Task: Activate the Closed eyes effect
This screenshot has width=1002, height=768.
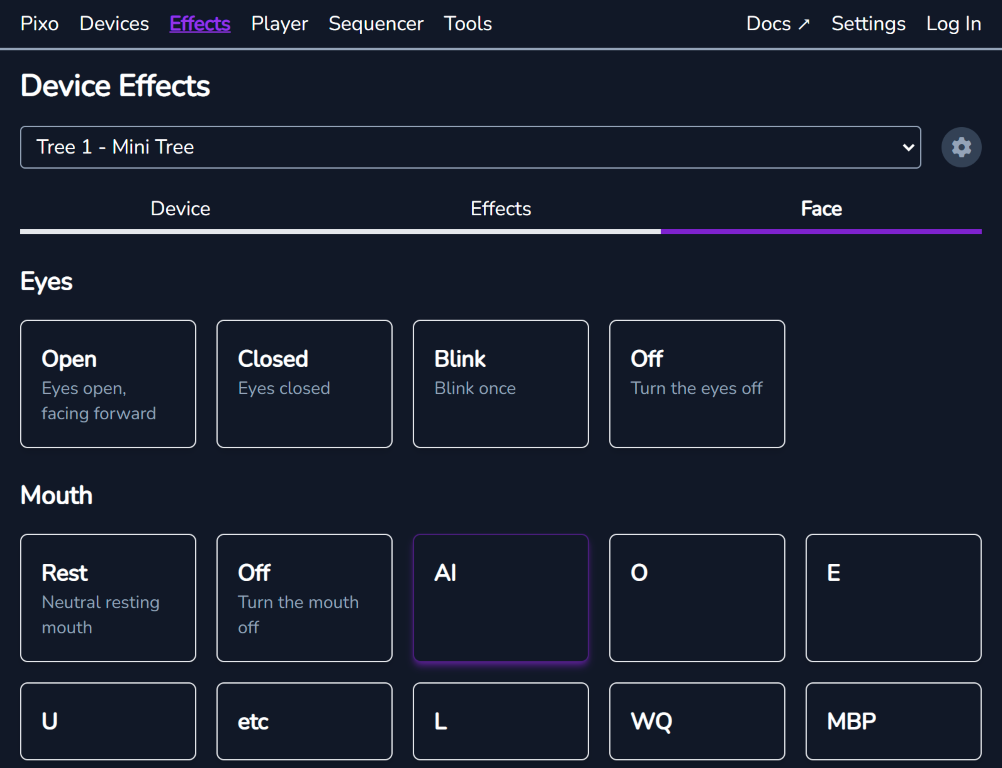Action: [304, 384]
